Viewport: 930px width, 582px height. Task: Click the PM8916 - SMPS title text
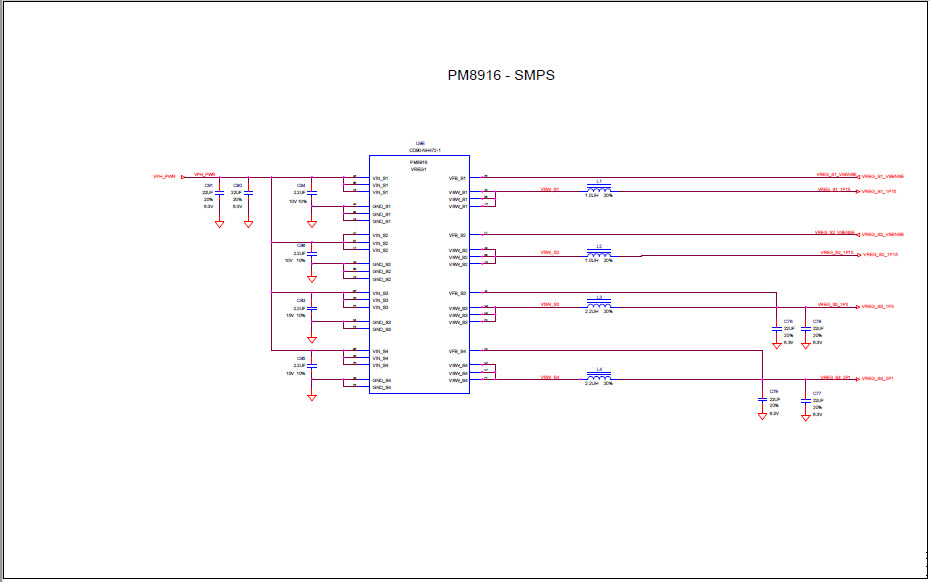[502, 73]
